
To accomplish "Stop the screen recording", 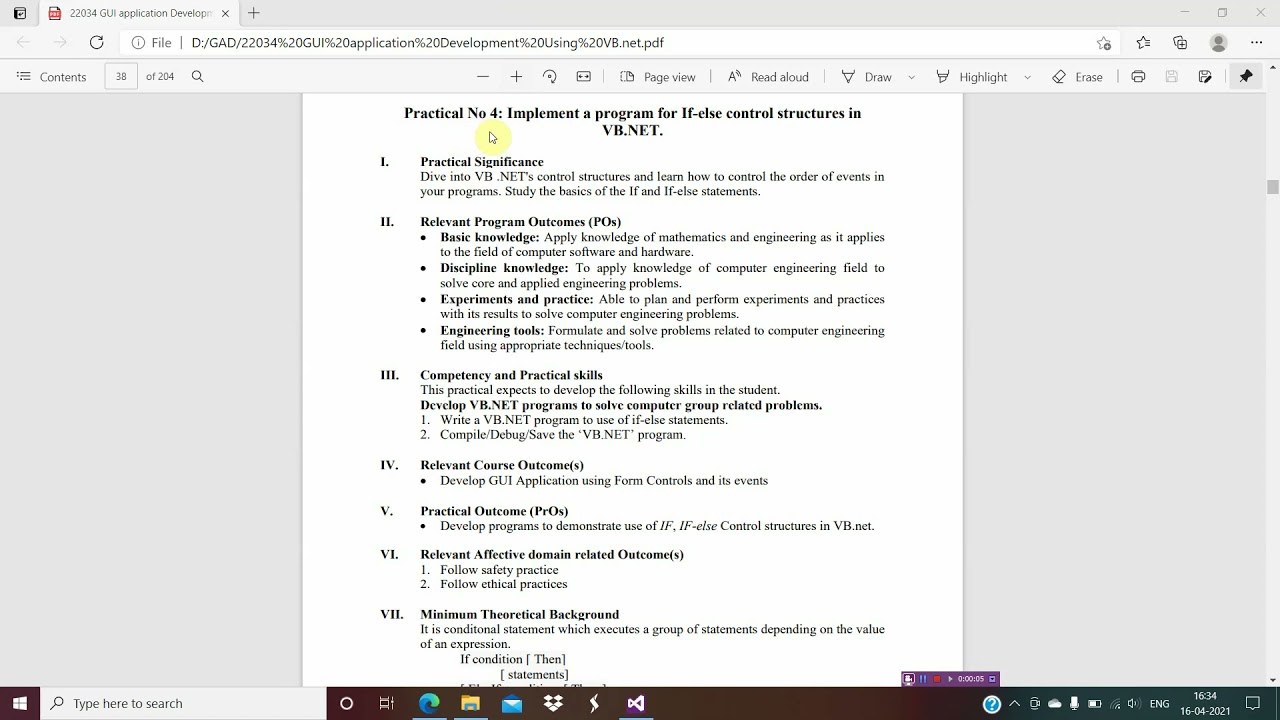I will (937, 679).
